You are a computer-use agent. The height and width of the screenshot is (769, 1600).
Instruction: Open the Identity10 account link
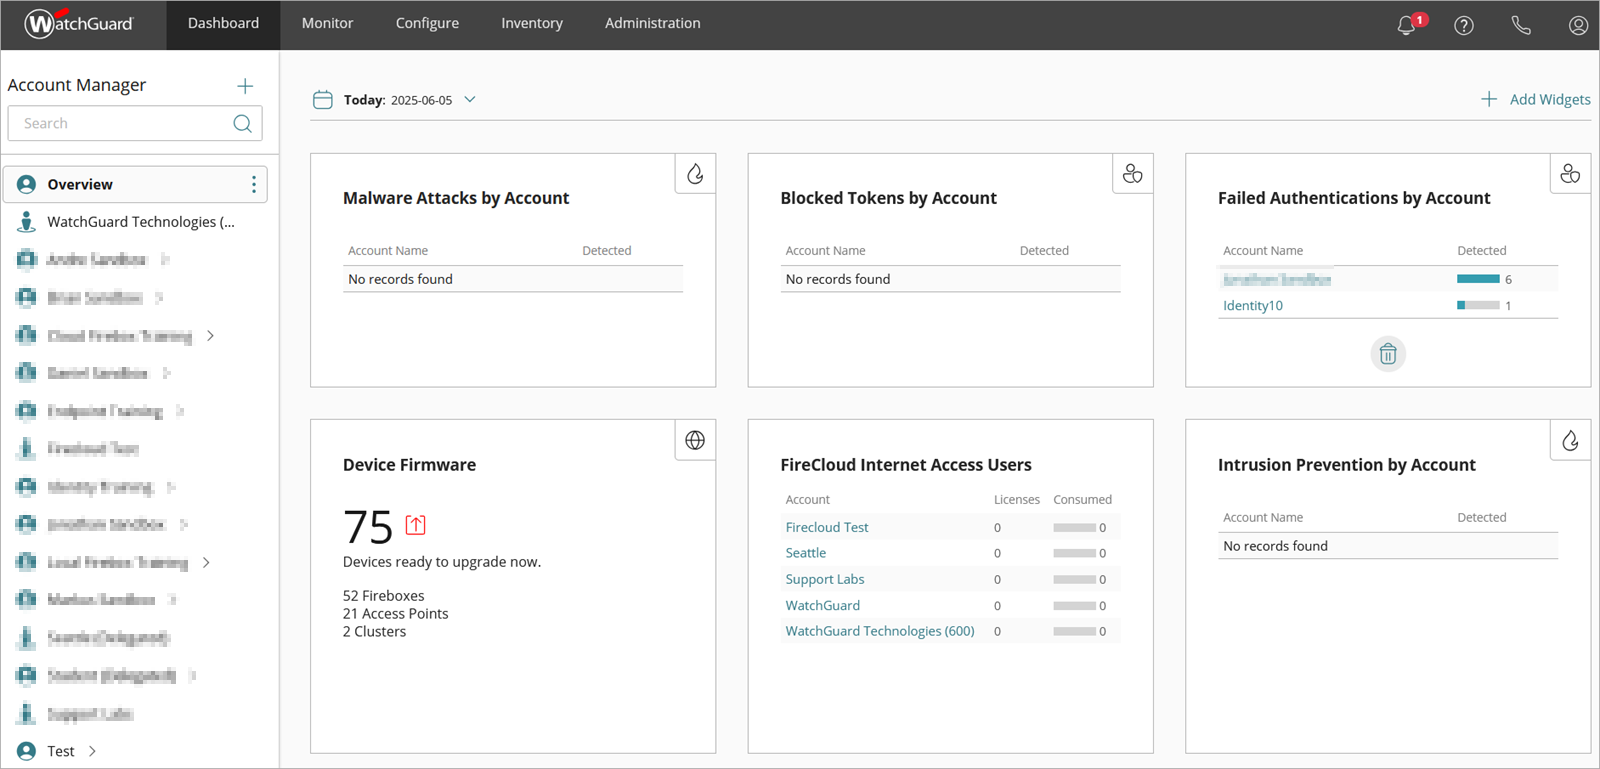tap(1253, 305)
